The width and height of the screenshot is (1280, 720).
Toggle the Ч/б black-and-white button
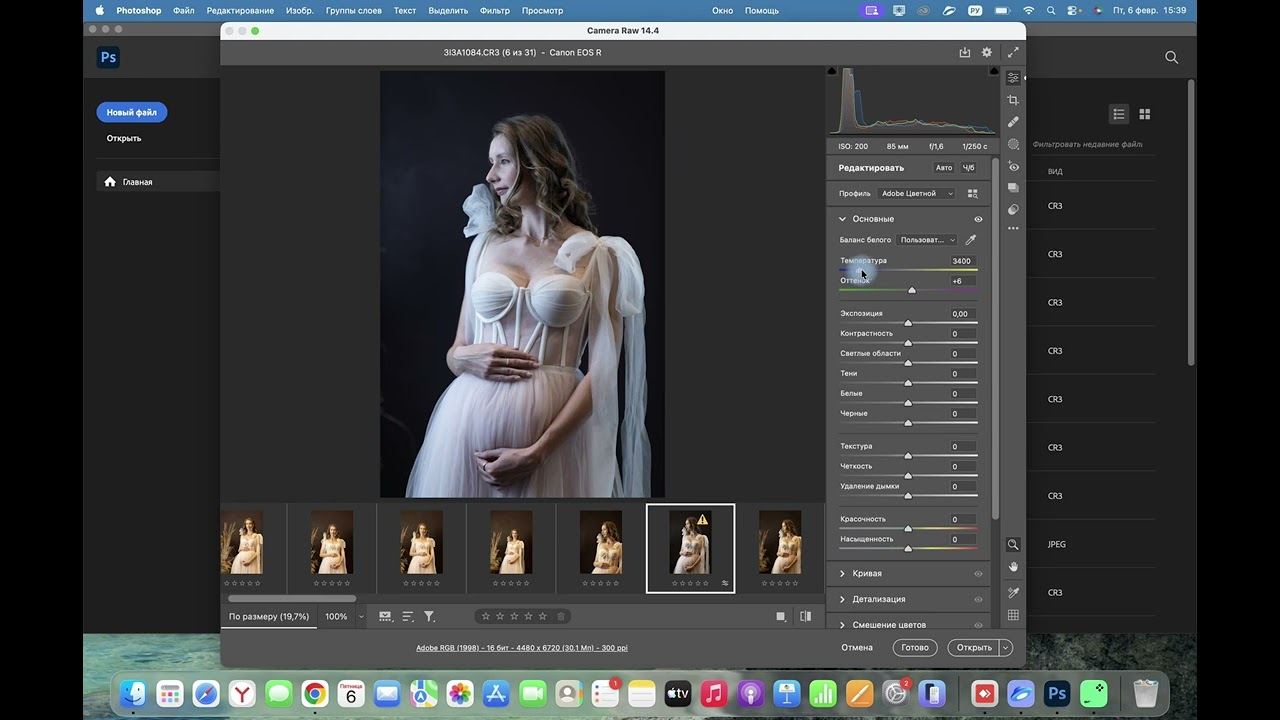tap(968, 168)
